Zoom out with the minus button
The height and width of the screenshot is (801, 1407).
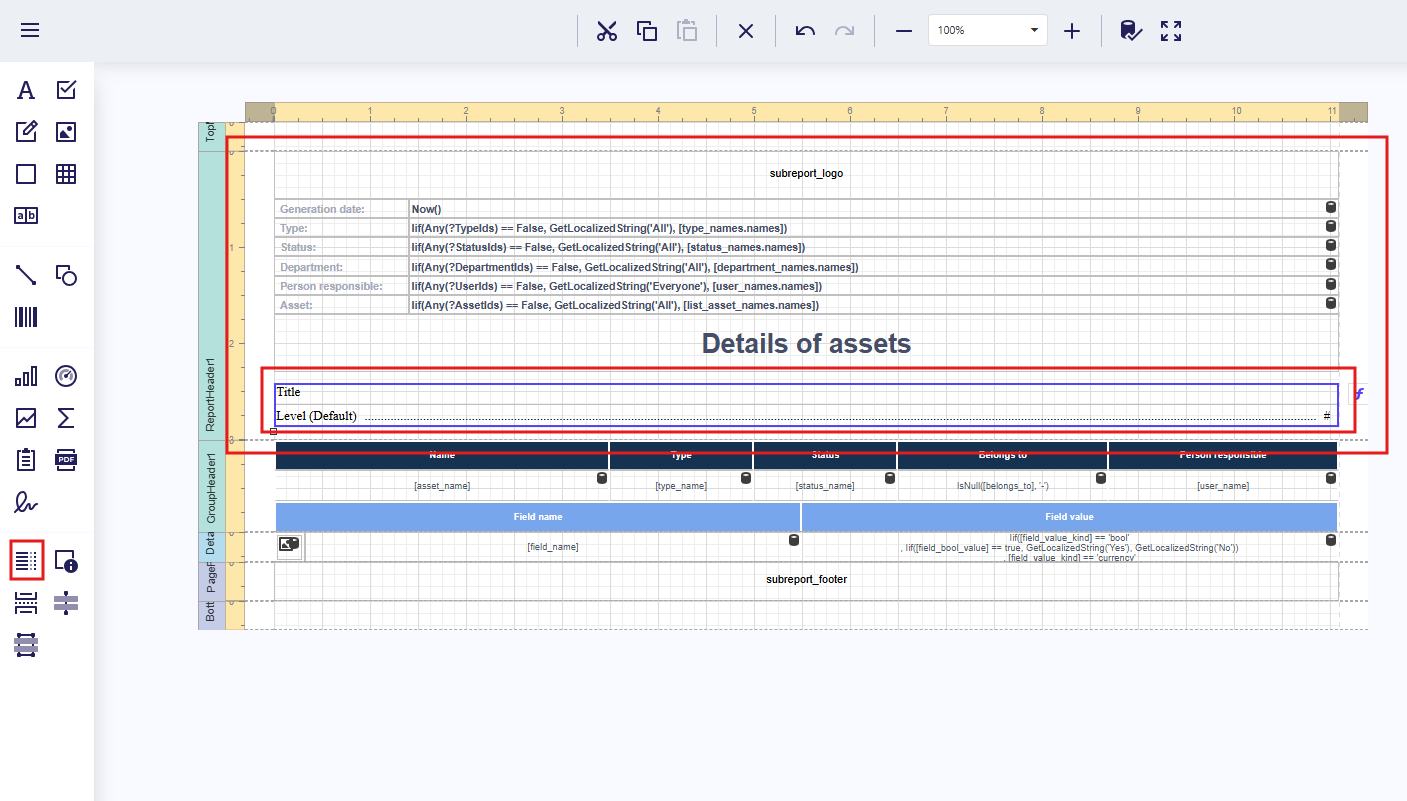[x=904, y=30]
